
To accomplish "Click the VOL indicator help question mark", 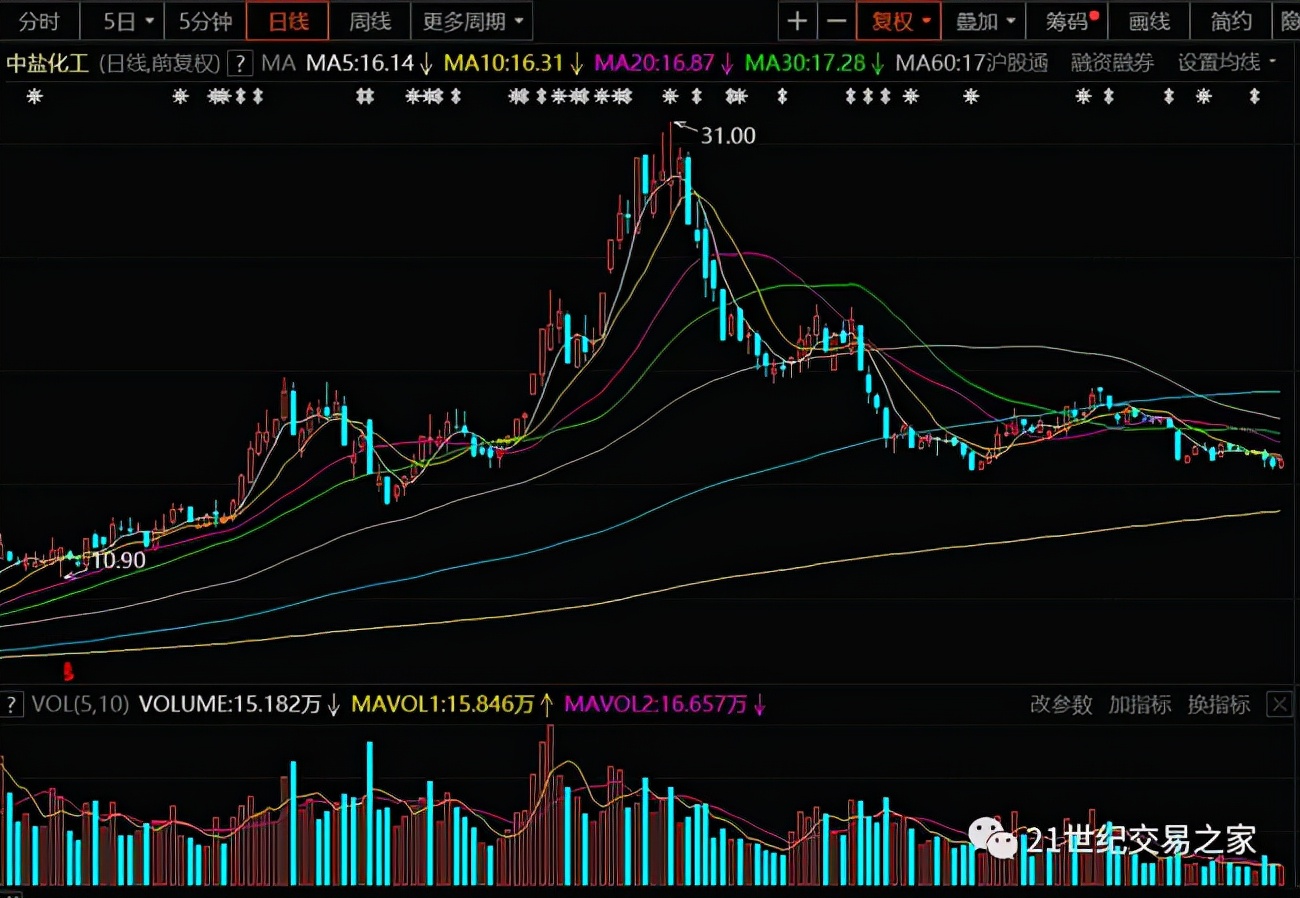I will [x=12, y=704].
